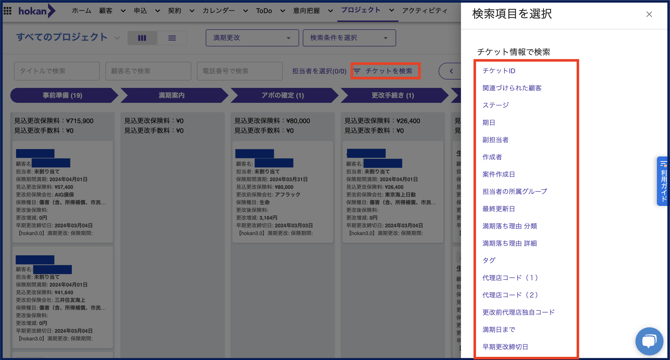Select the 事前準備 (19) stage
670x360 pixels.
63,95
